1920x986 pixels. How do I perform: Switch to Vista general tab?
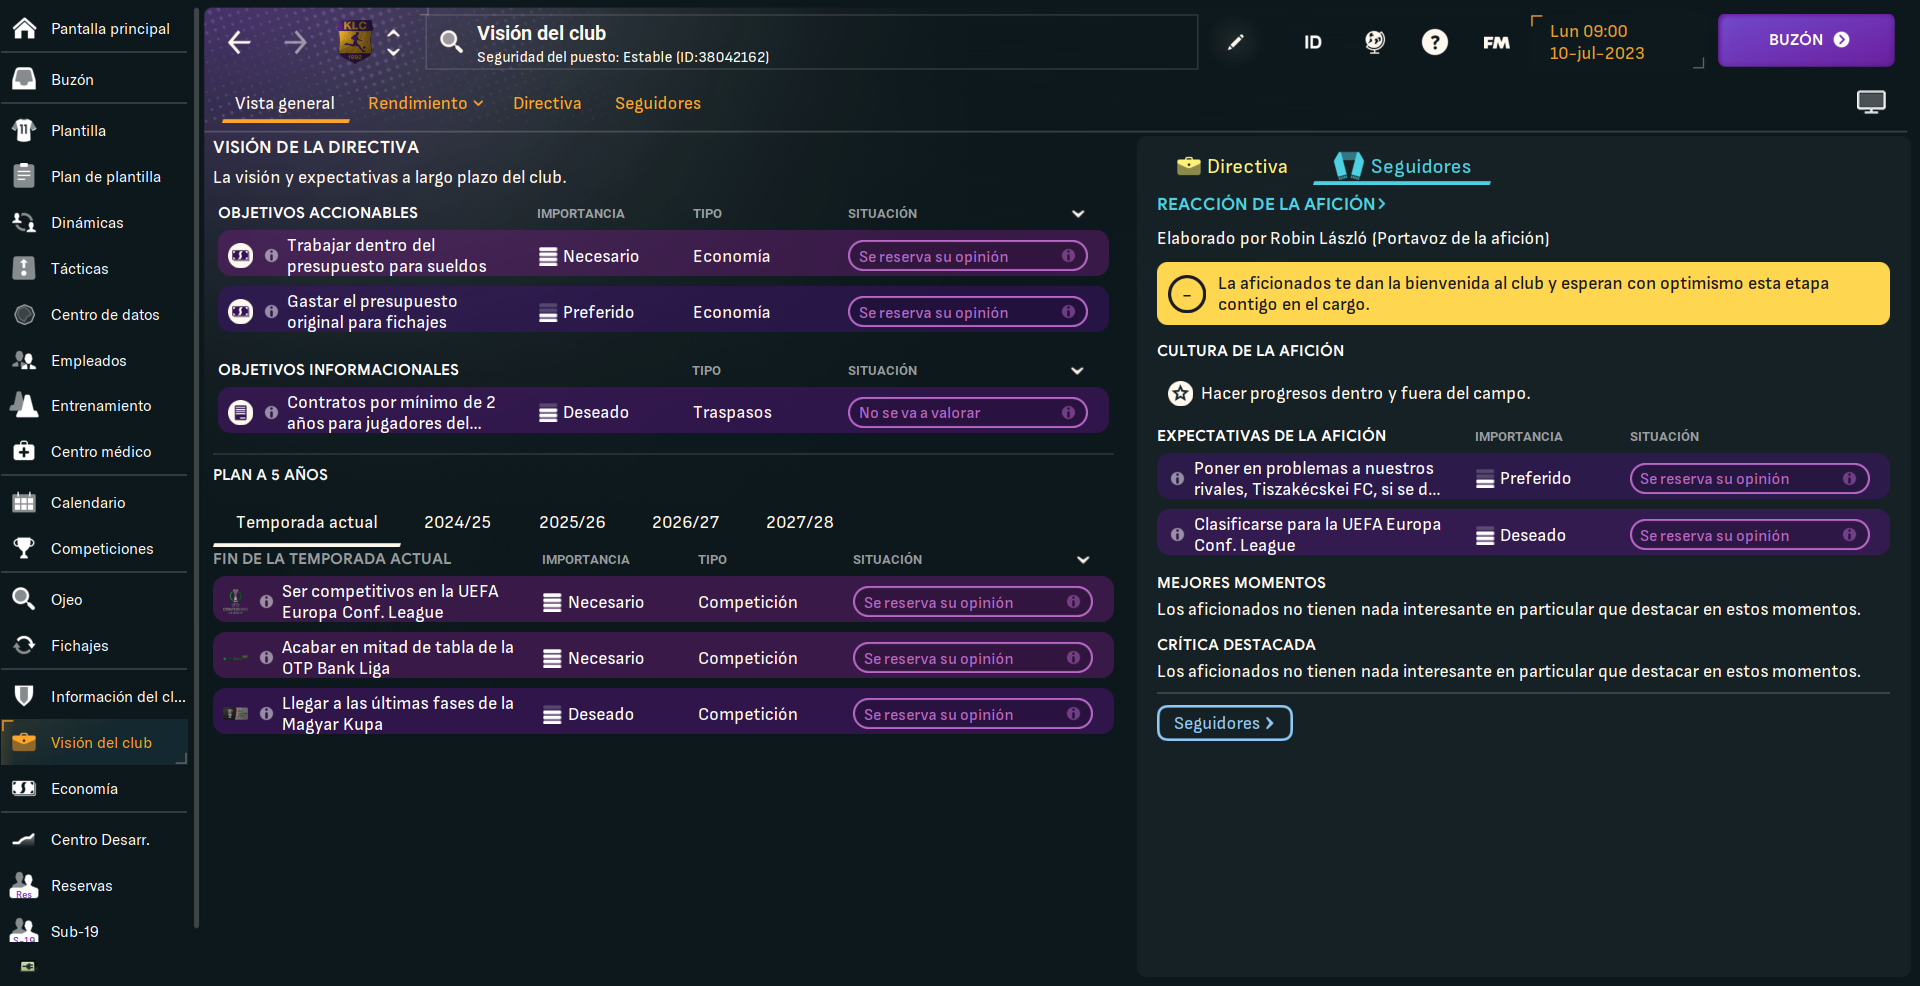[285, 103]
